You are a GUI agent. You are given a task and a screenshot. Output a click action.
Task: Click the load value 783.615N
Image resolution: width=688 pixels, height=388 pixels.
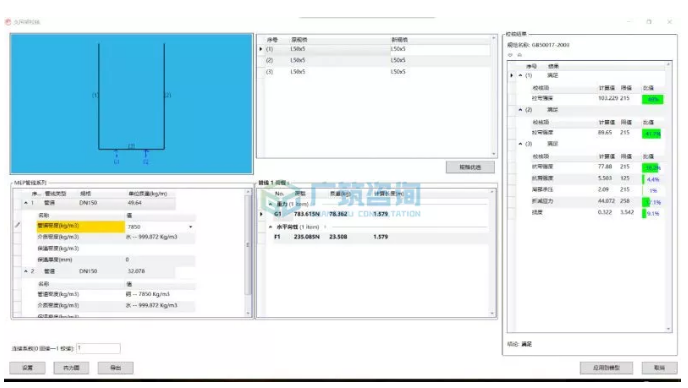click(307, 214)
